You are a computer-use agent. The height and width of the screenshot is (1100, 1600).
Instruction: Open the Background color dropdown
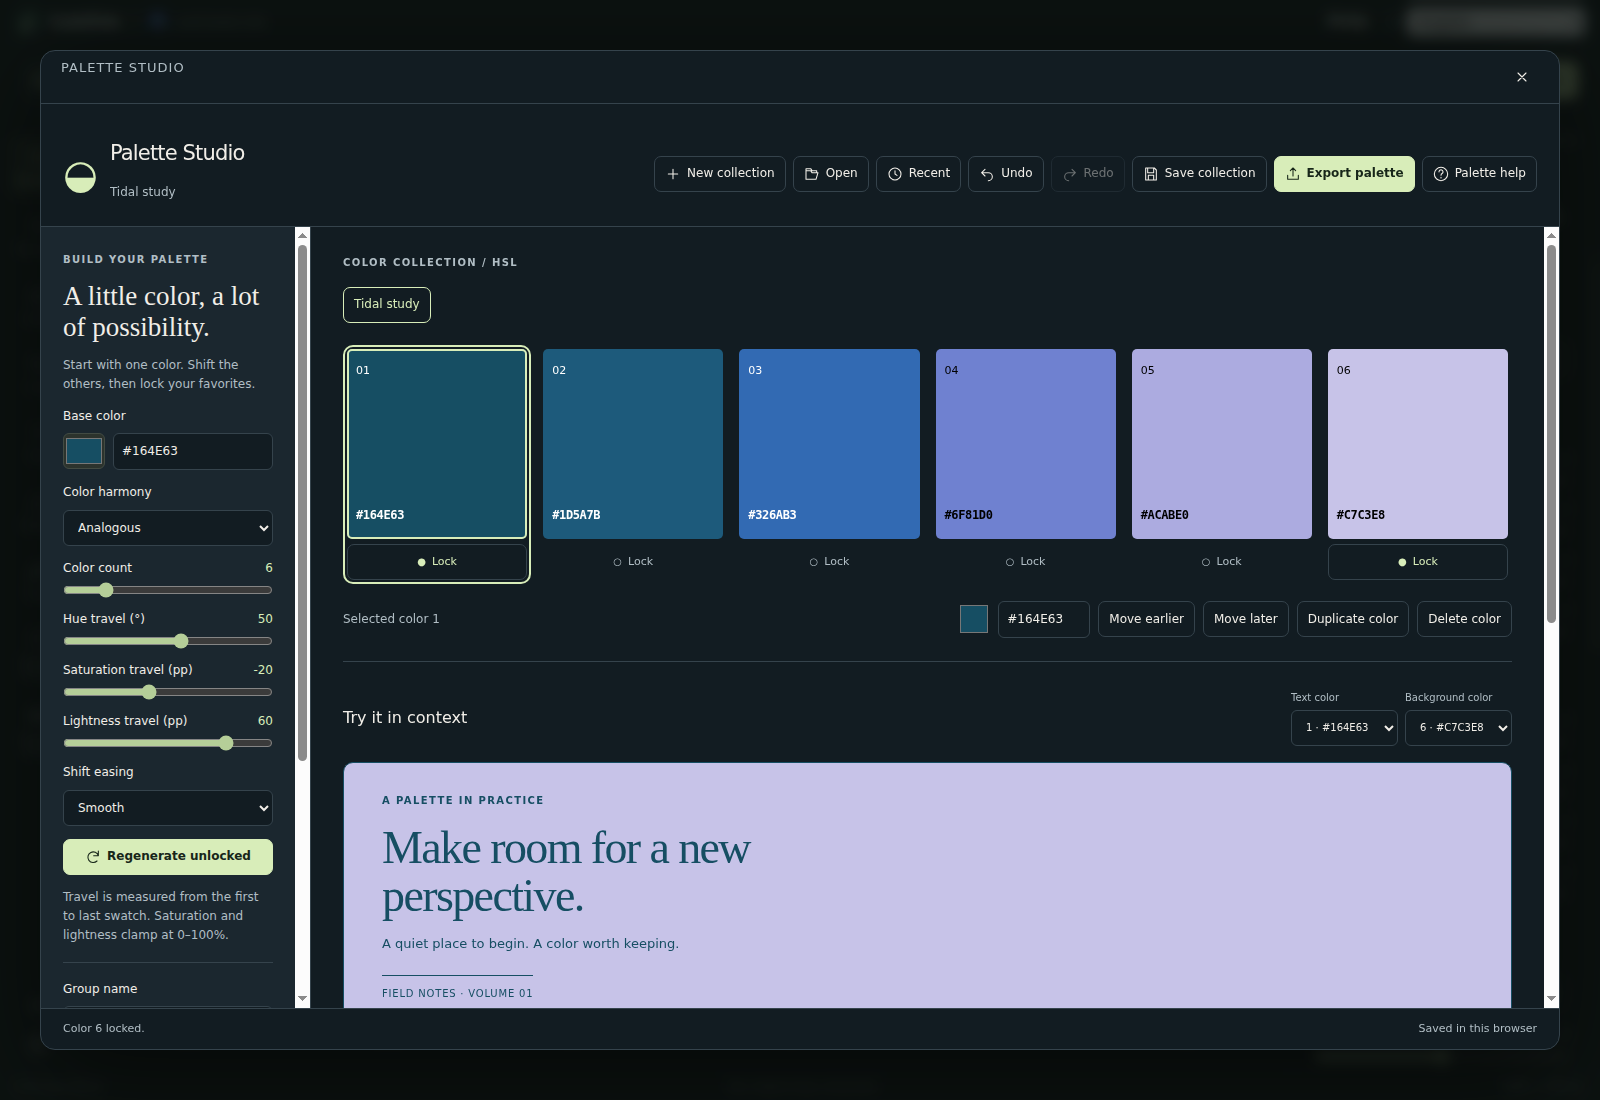[1458, 728]
